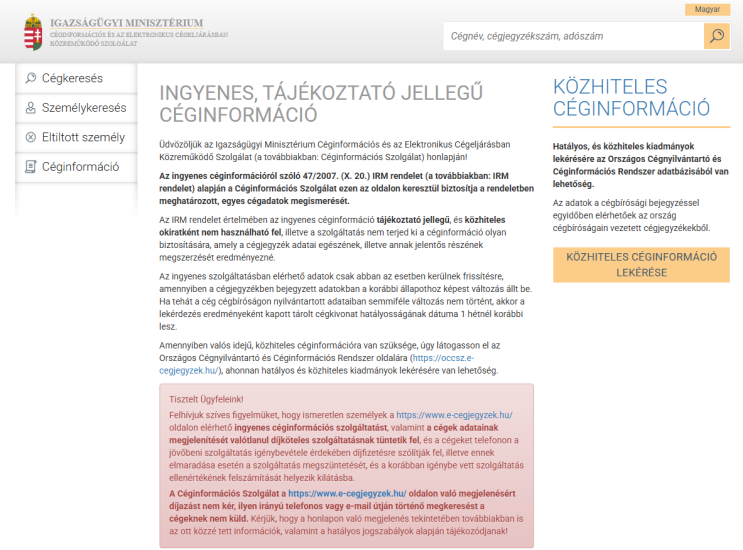Click the Hungarian coat of arms logo
This screenshot has width=743, height=550.
click(x=33, y=32)
